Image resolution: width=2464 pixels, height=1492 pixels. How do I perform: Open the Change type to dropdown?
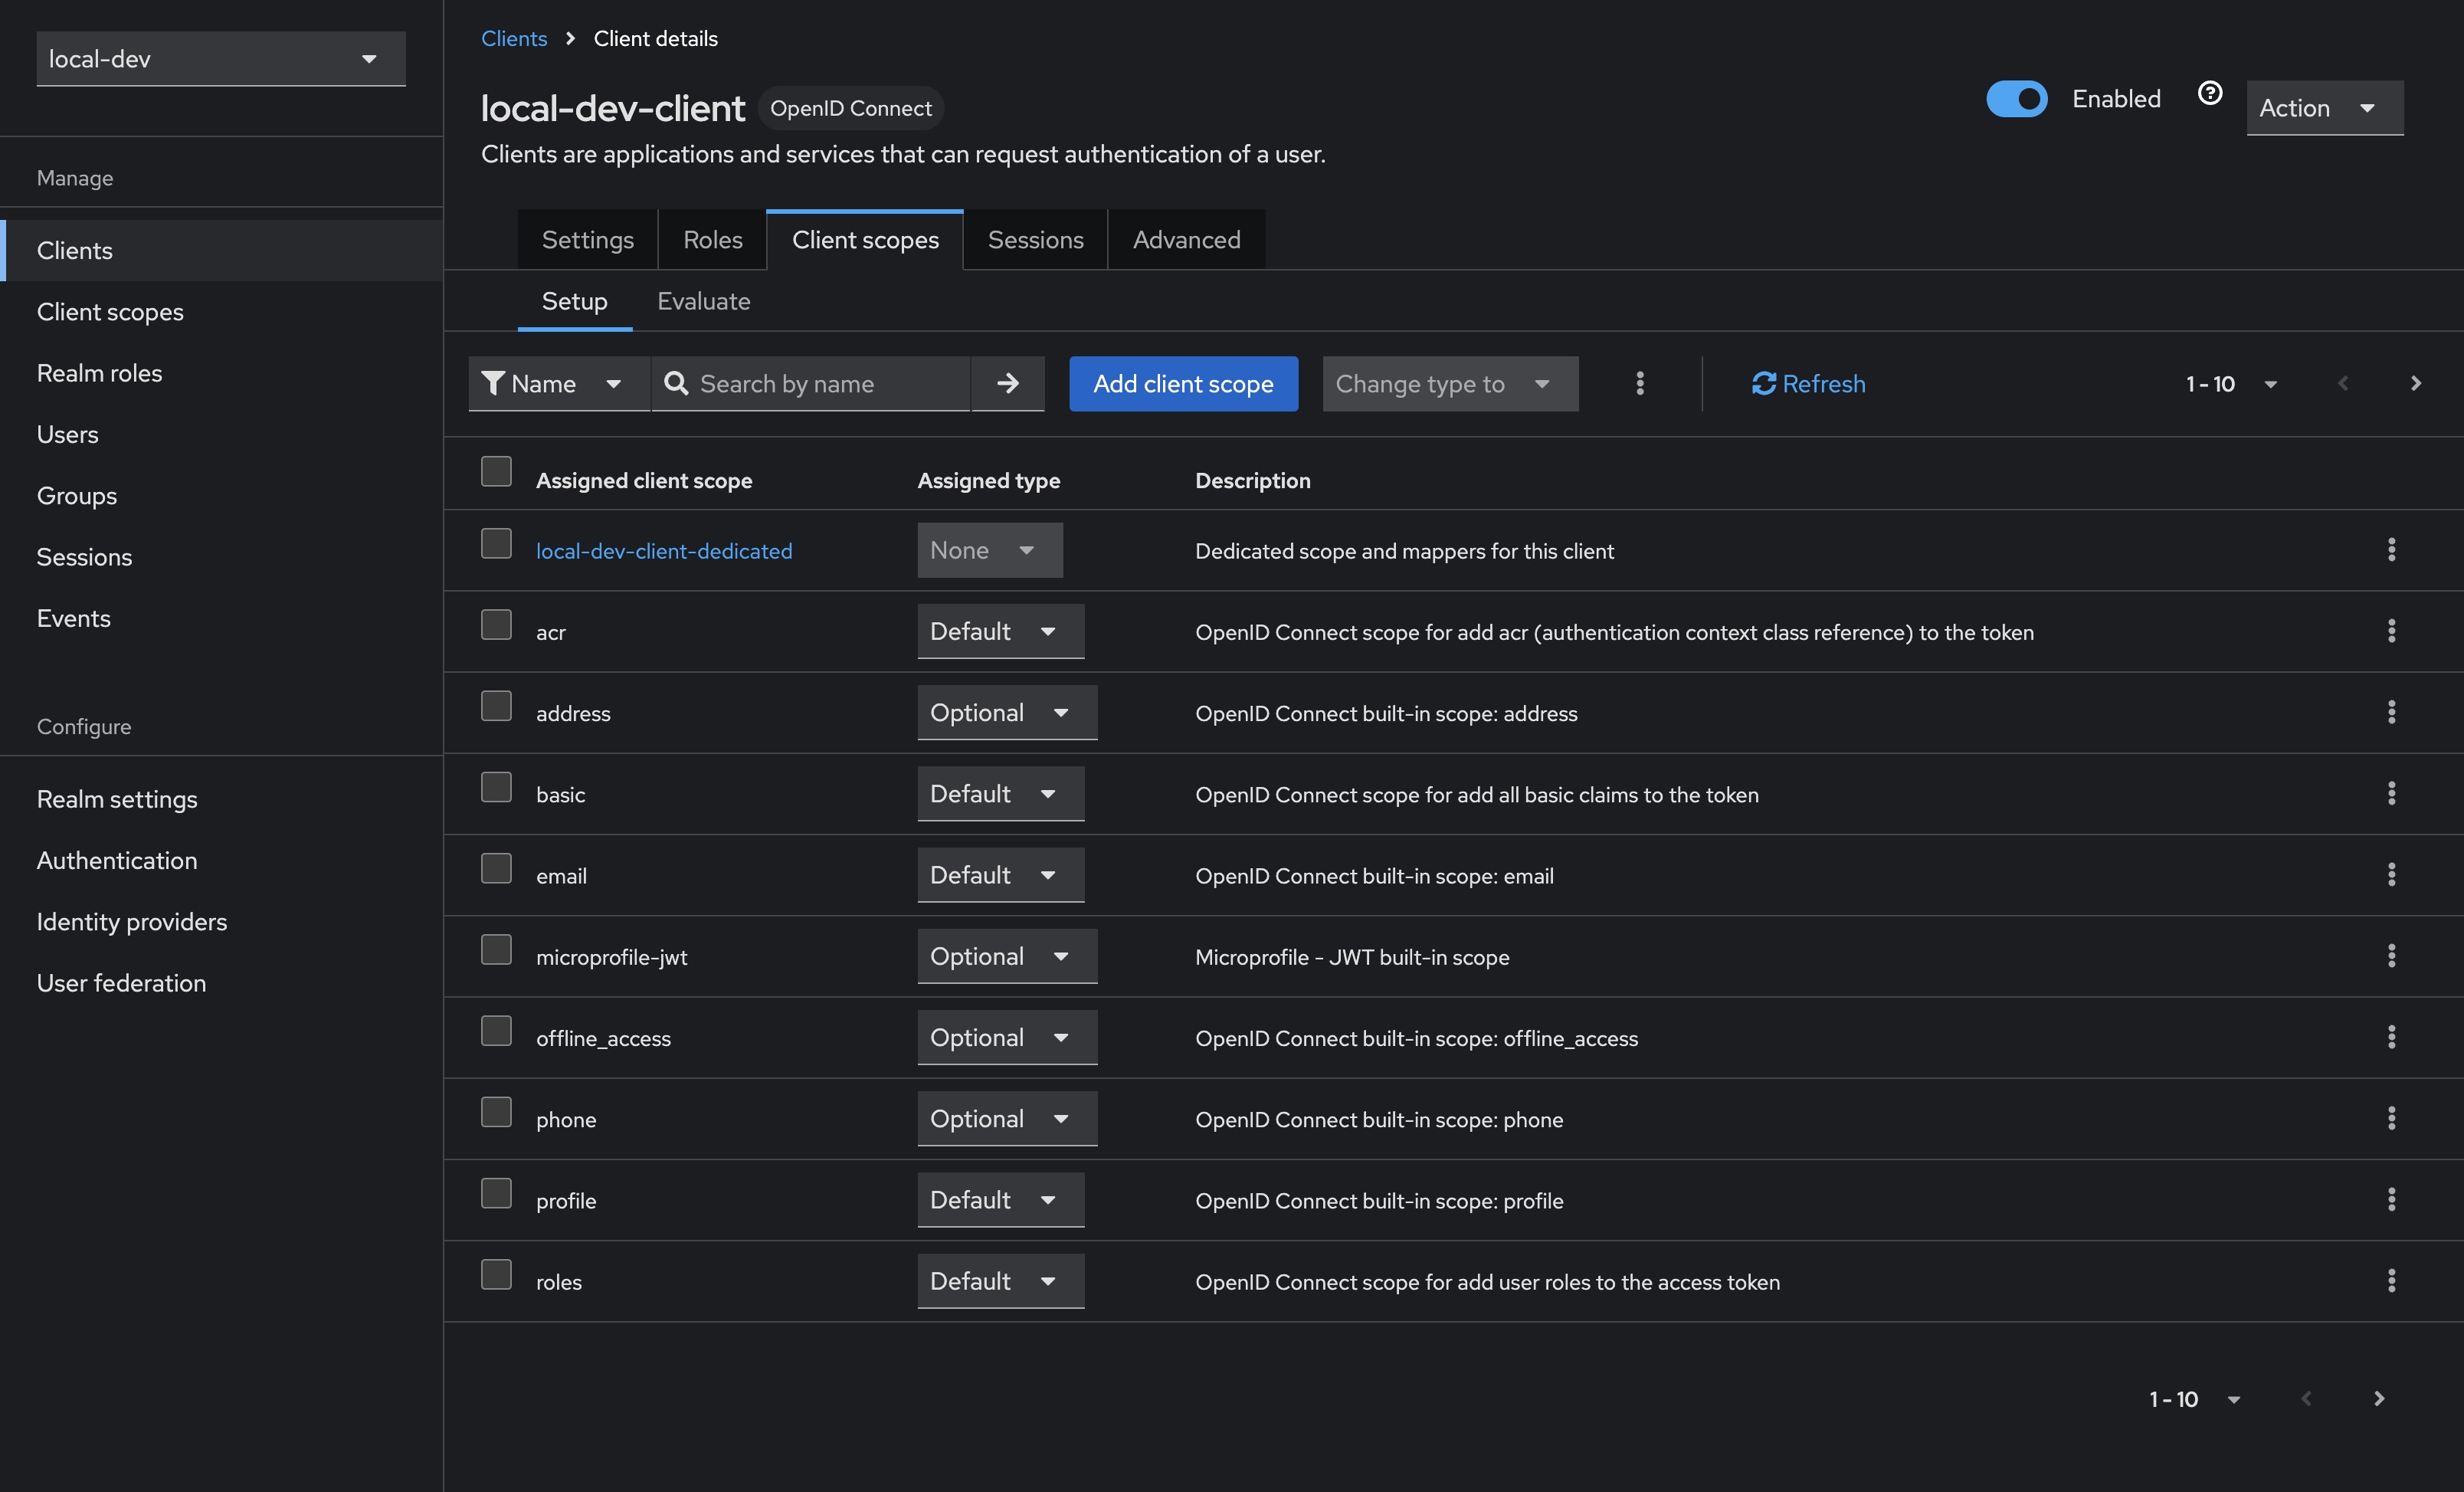[x=1449, y=383]
